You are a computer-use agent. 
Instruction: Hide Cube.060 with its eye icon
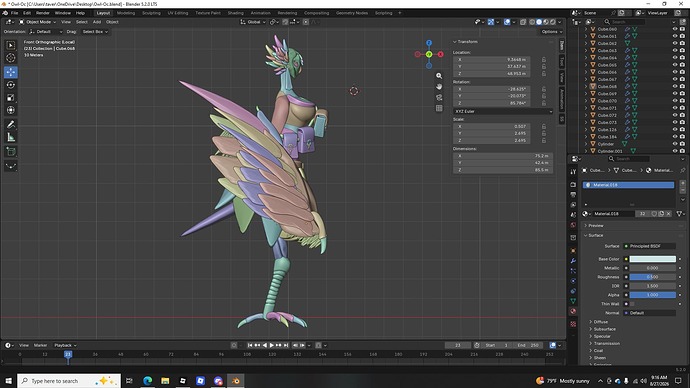click(x=675, y=29)
